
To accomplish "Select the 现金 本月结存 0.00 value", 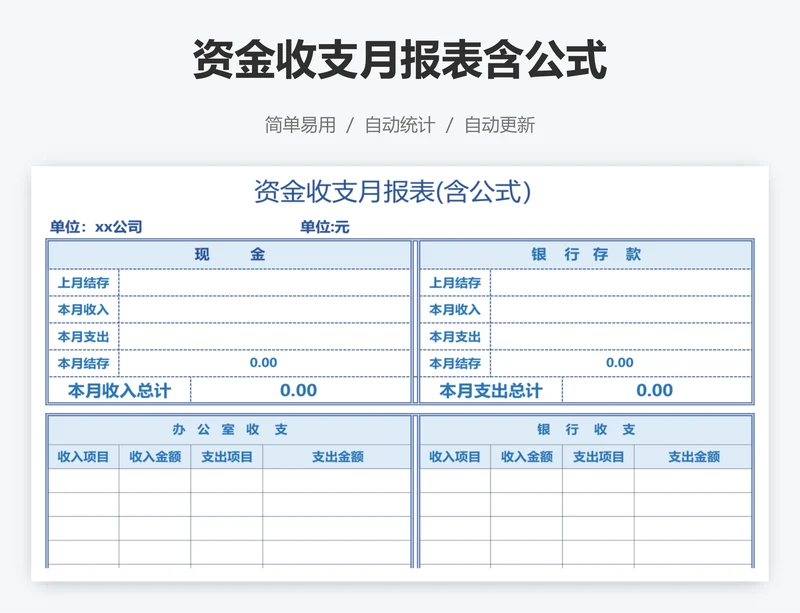I will click(x=263, y=363).
